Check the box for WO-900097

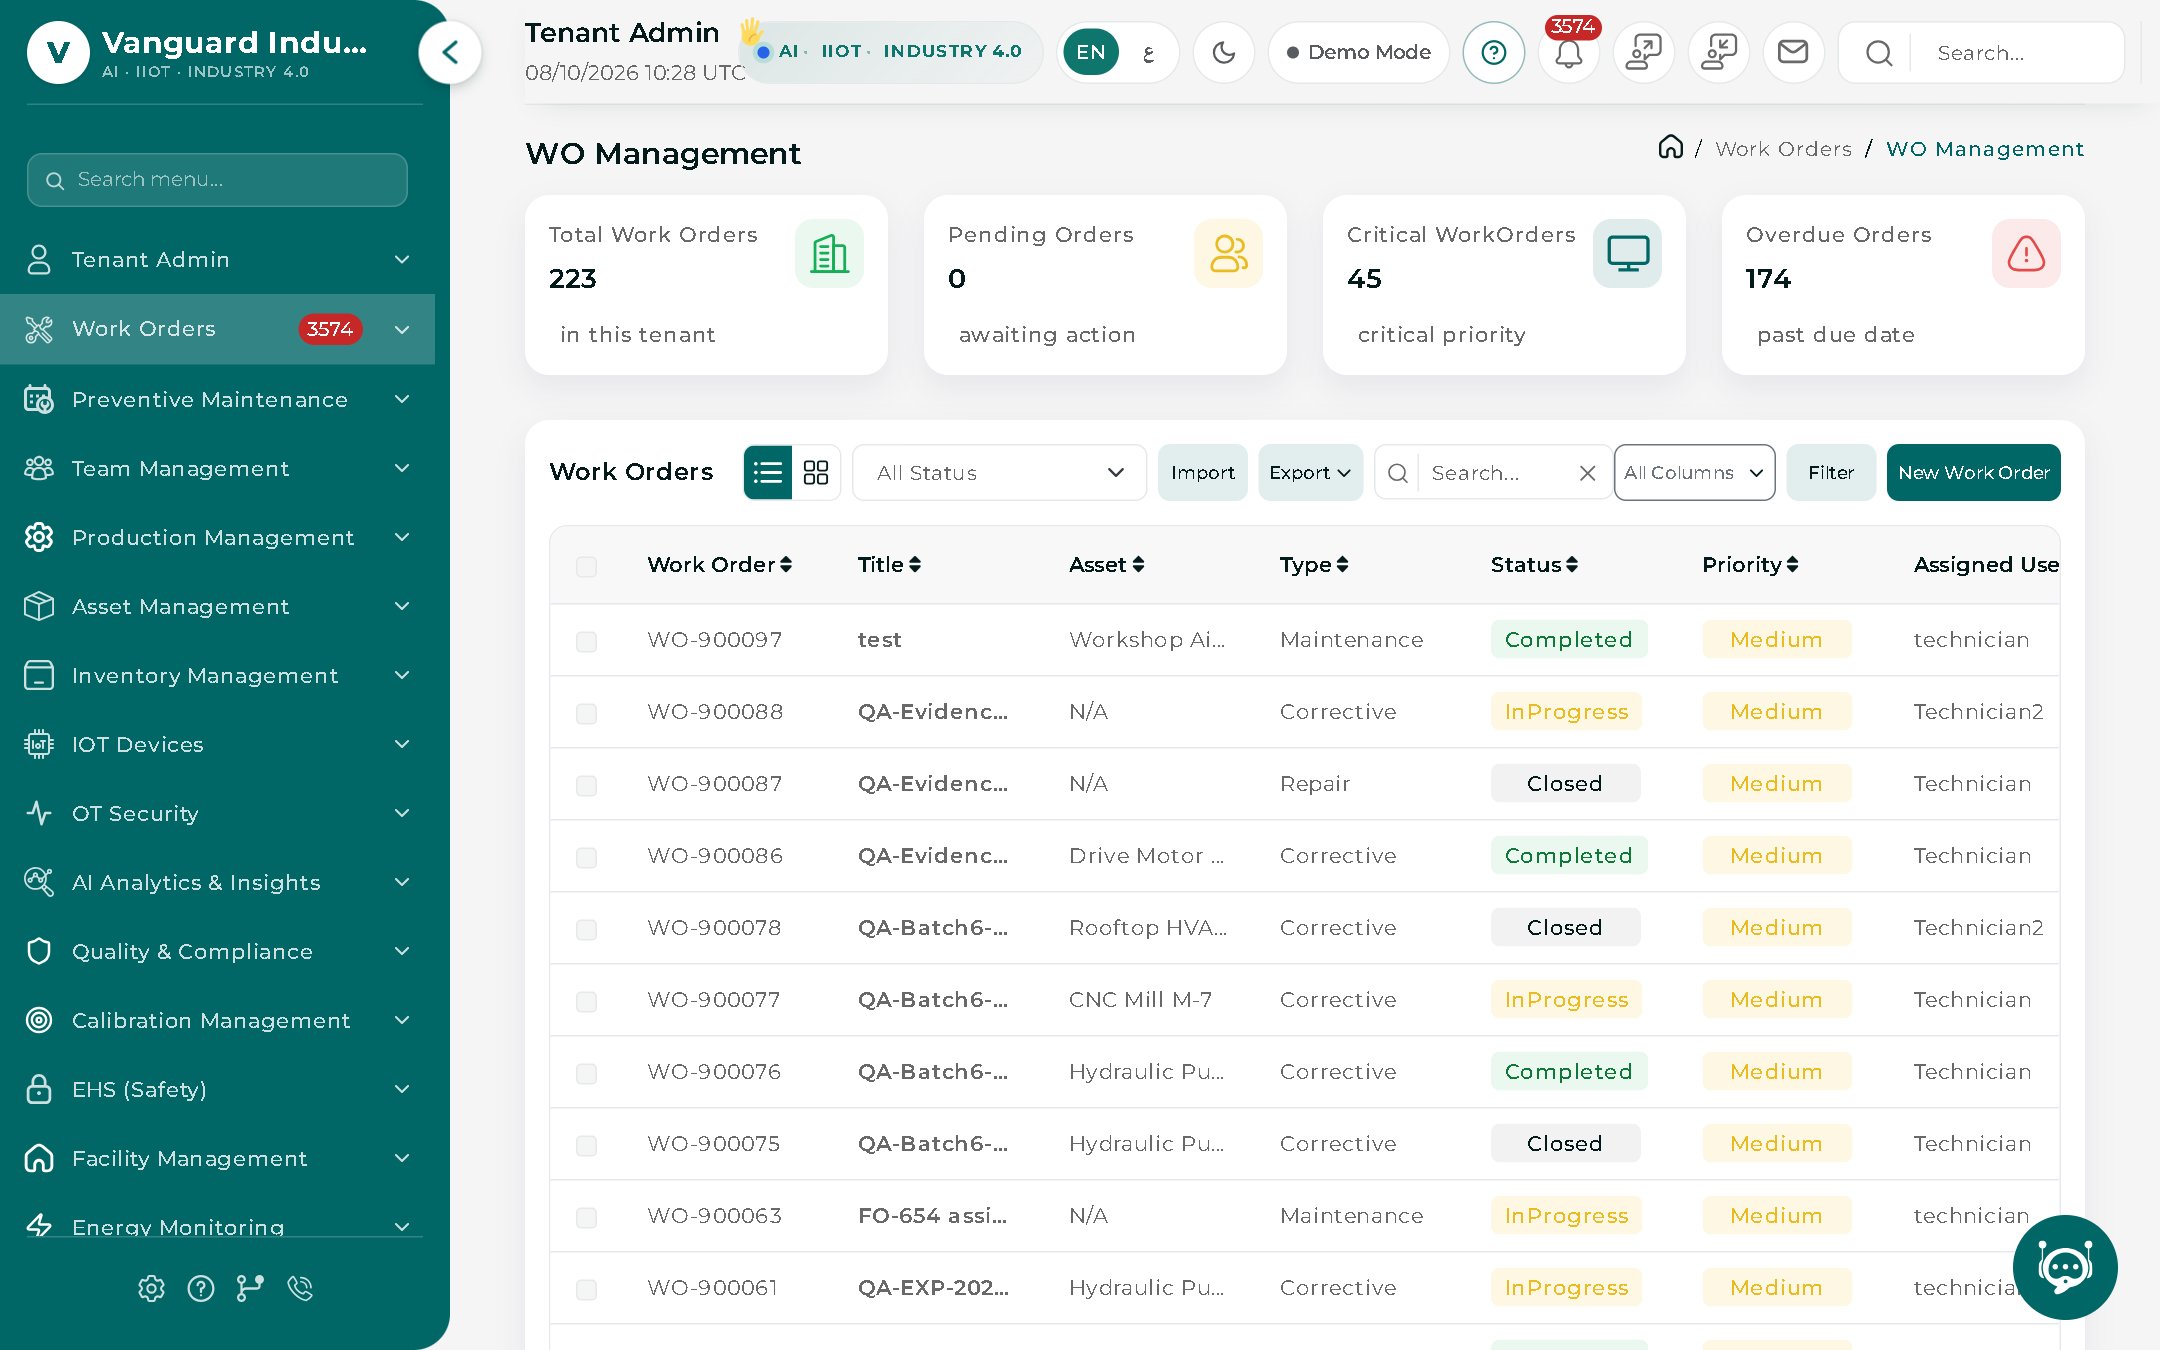tap(586, 641)
